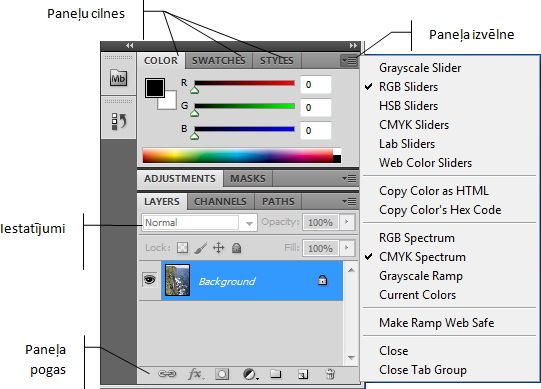Image resolution: width=541 pixels, height=389 pixels.
Task: Add a layer style with fx icon
Action: [x=196, y=374]
